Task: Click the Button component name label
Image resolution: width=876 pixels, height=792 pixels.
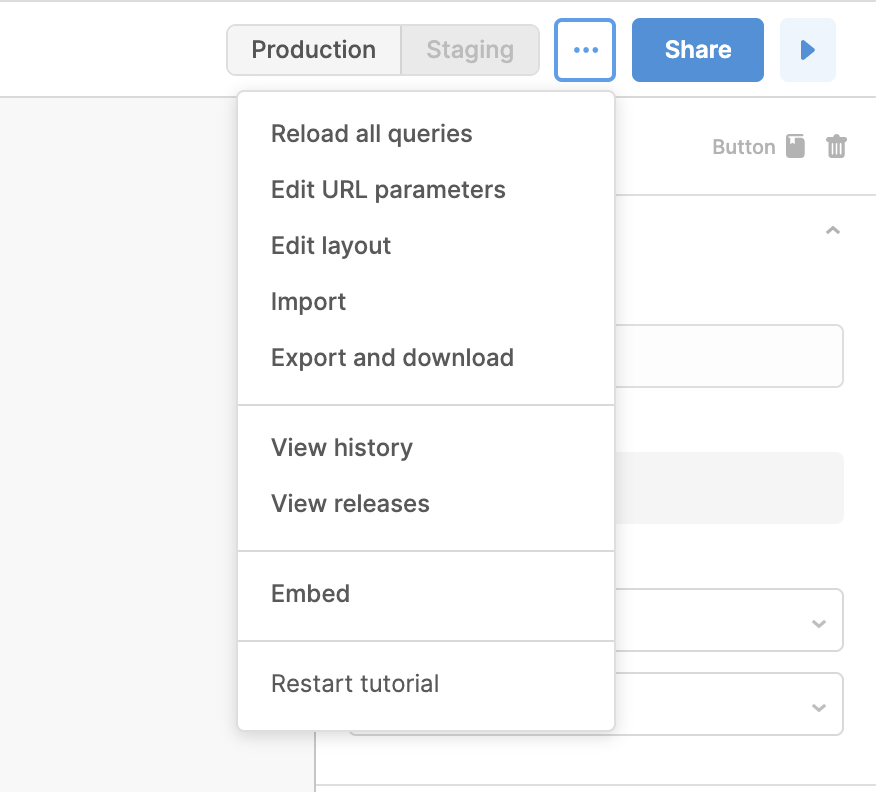Action: [x=744, y=147]
